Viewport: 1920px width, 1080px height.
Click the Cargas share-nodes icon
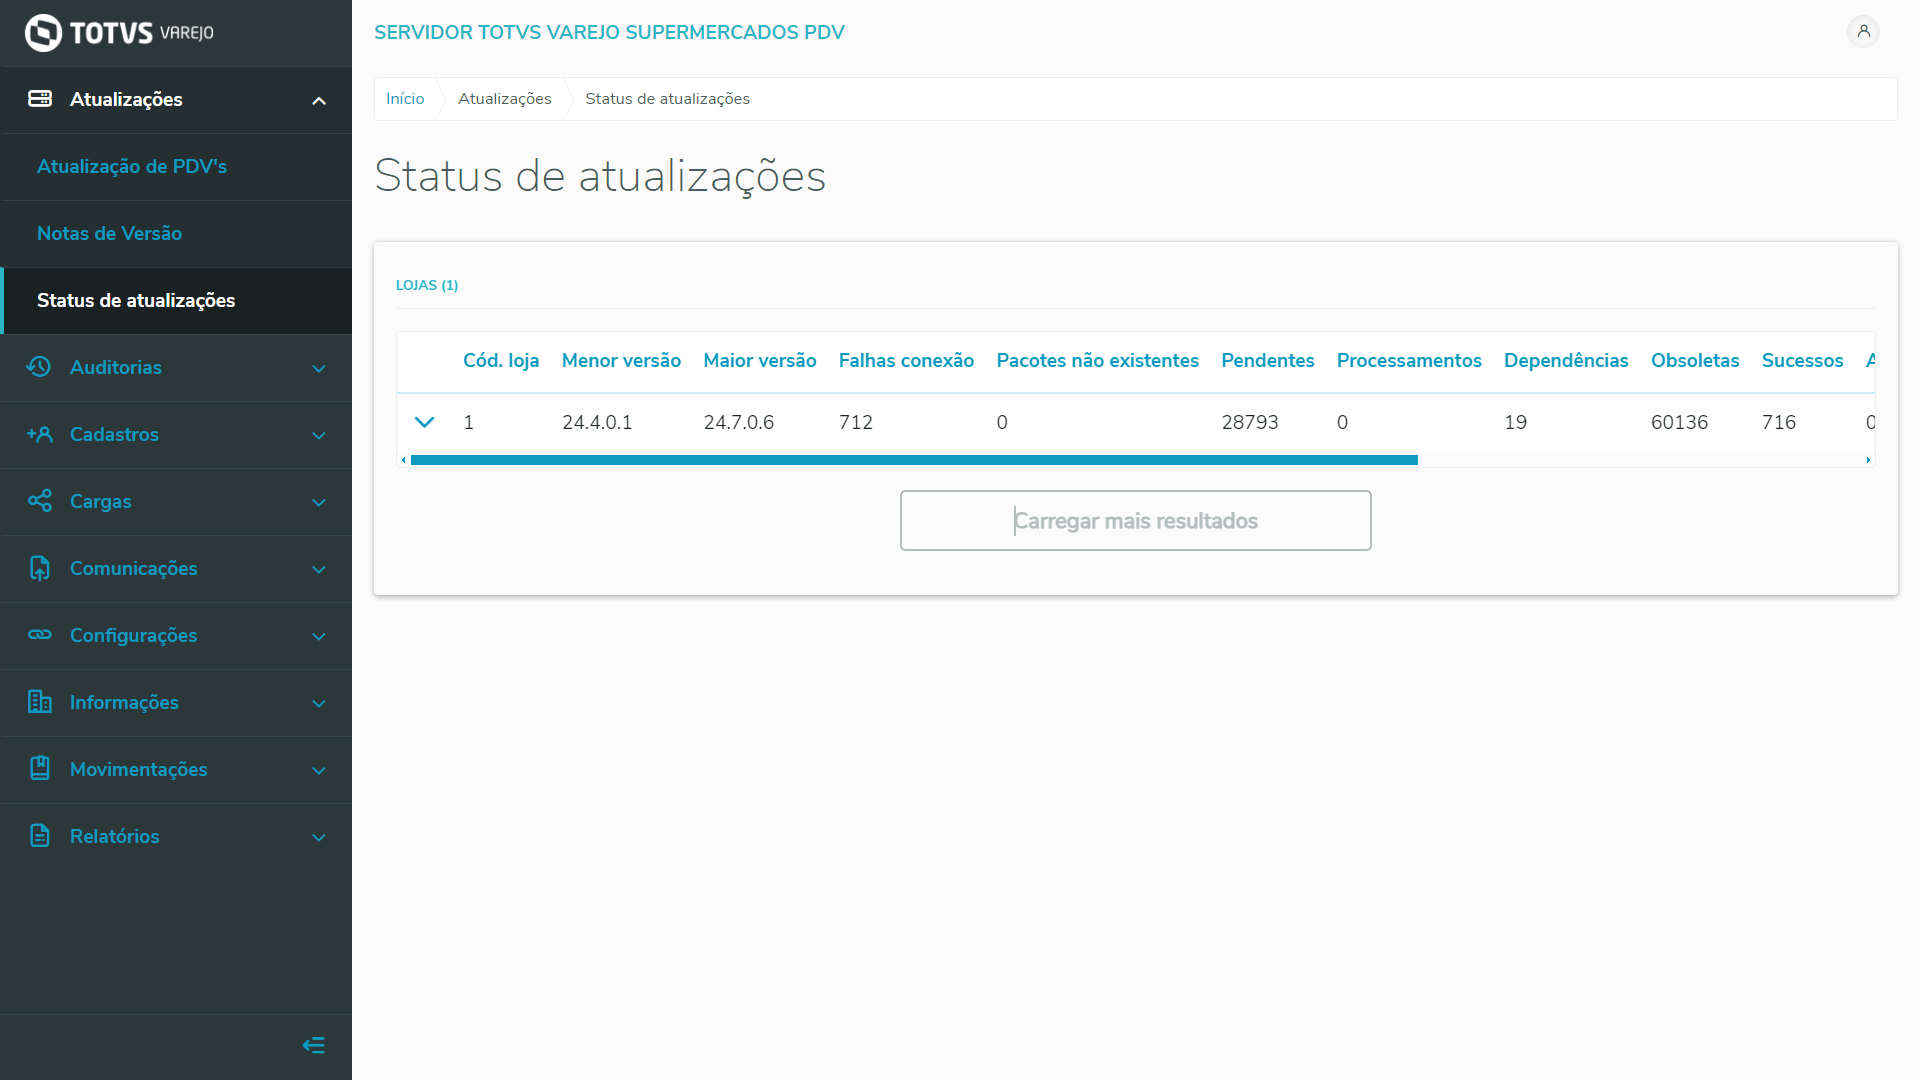[x=39, y=501]
